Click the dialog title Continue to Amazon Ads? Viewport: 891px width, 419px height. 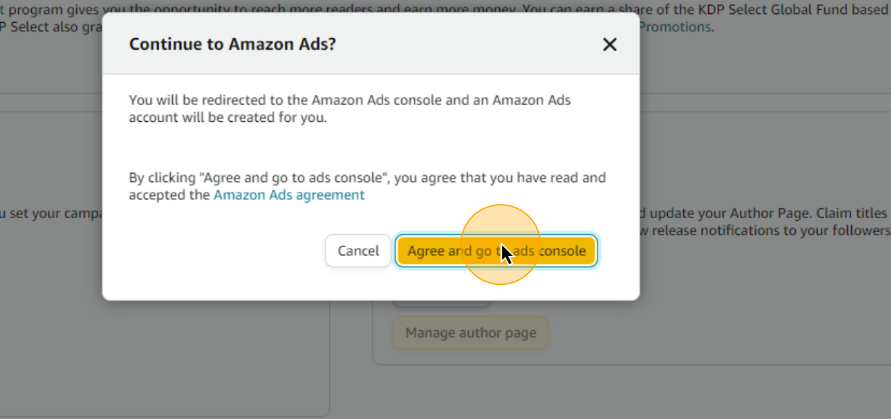tap(232, 44)
